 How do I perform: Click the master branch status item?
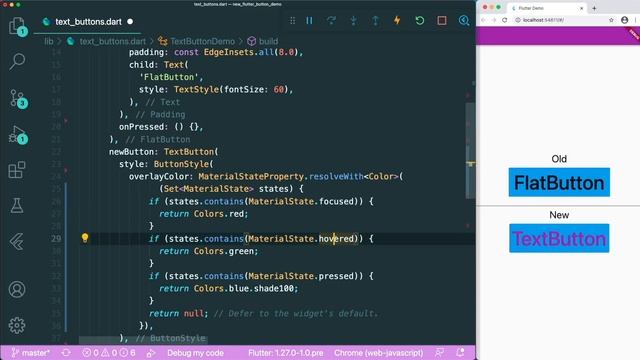(31, 353)
